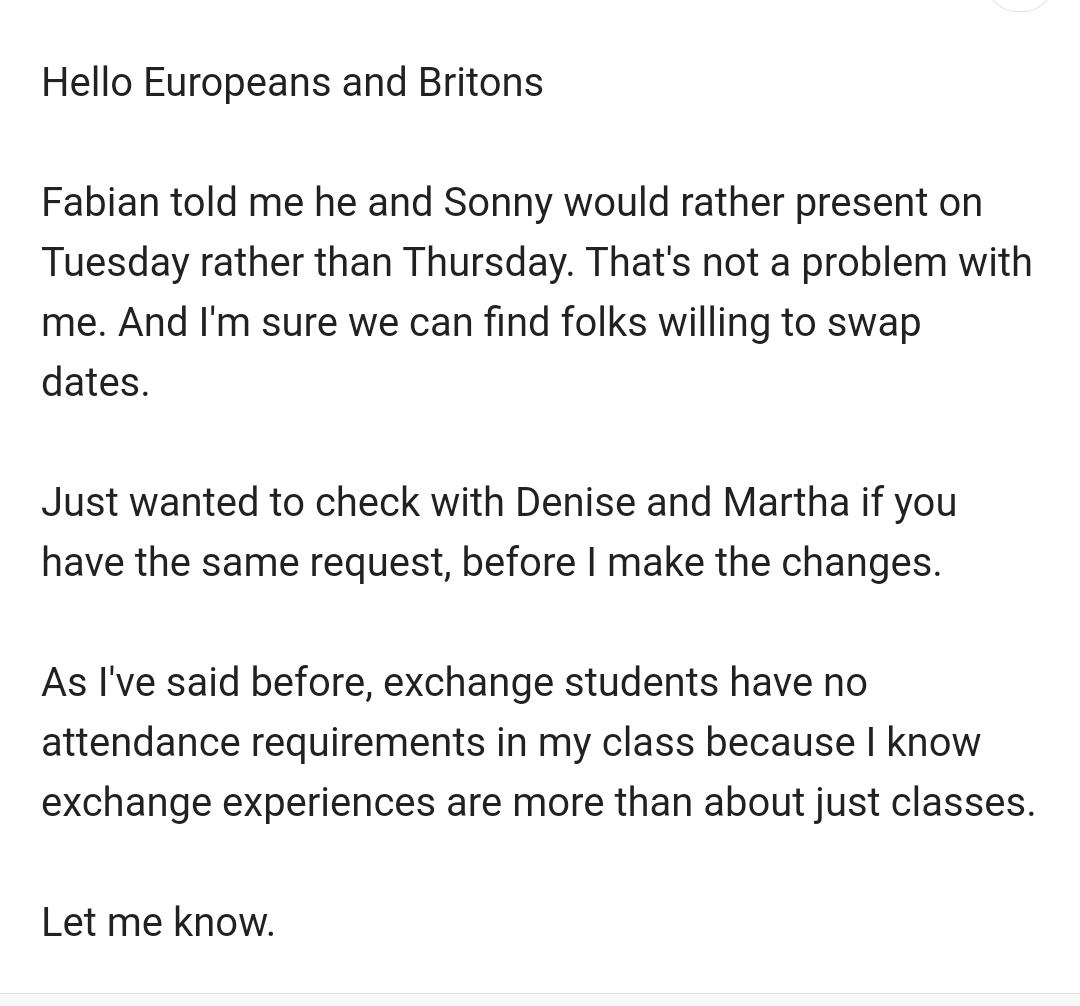Click the word "Tuesday" in the email

point(115,263)
